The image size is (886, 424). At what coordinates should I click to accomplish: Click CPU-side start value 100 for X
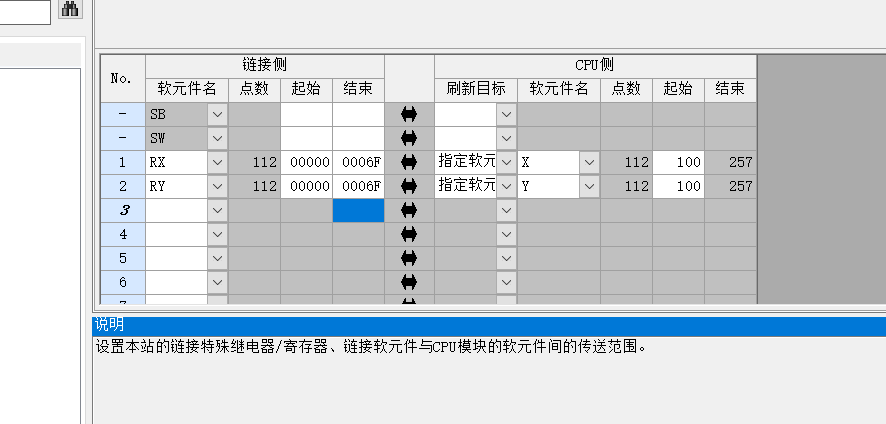(x=678, y=162)
